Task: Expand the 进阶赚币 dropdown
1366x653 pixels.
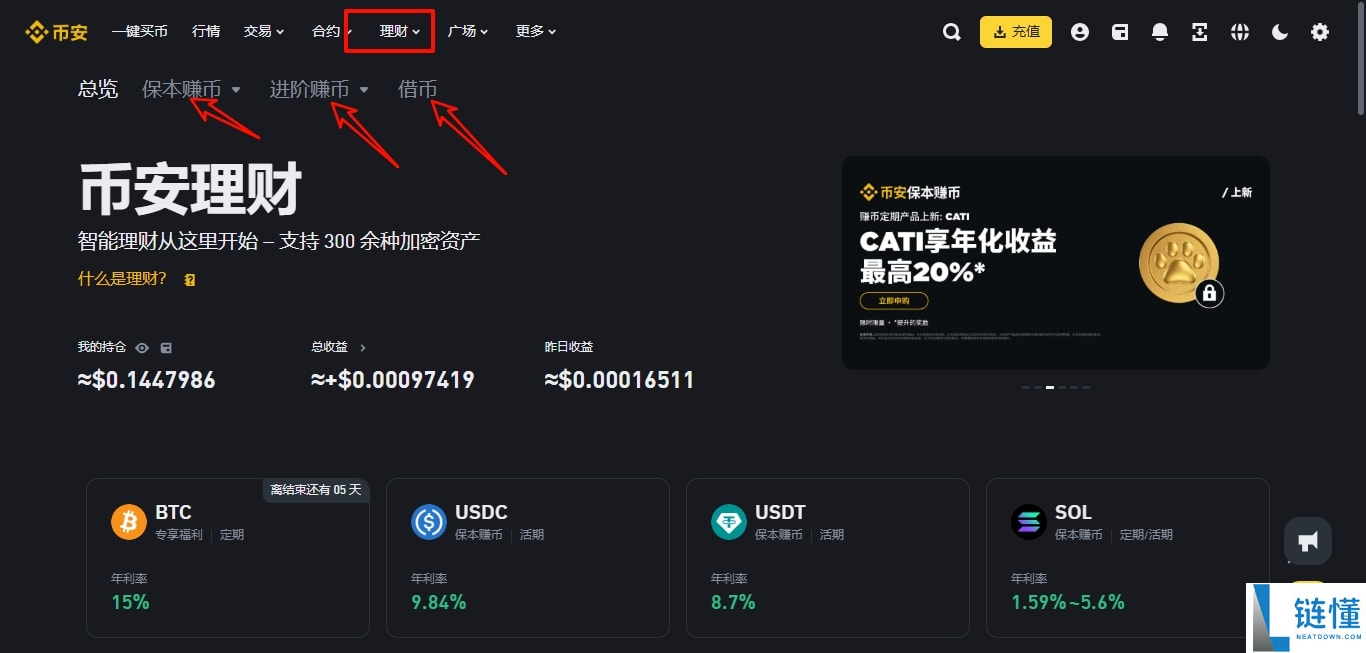Action: click(x=319, y=89)
